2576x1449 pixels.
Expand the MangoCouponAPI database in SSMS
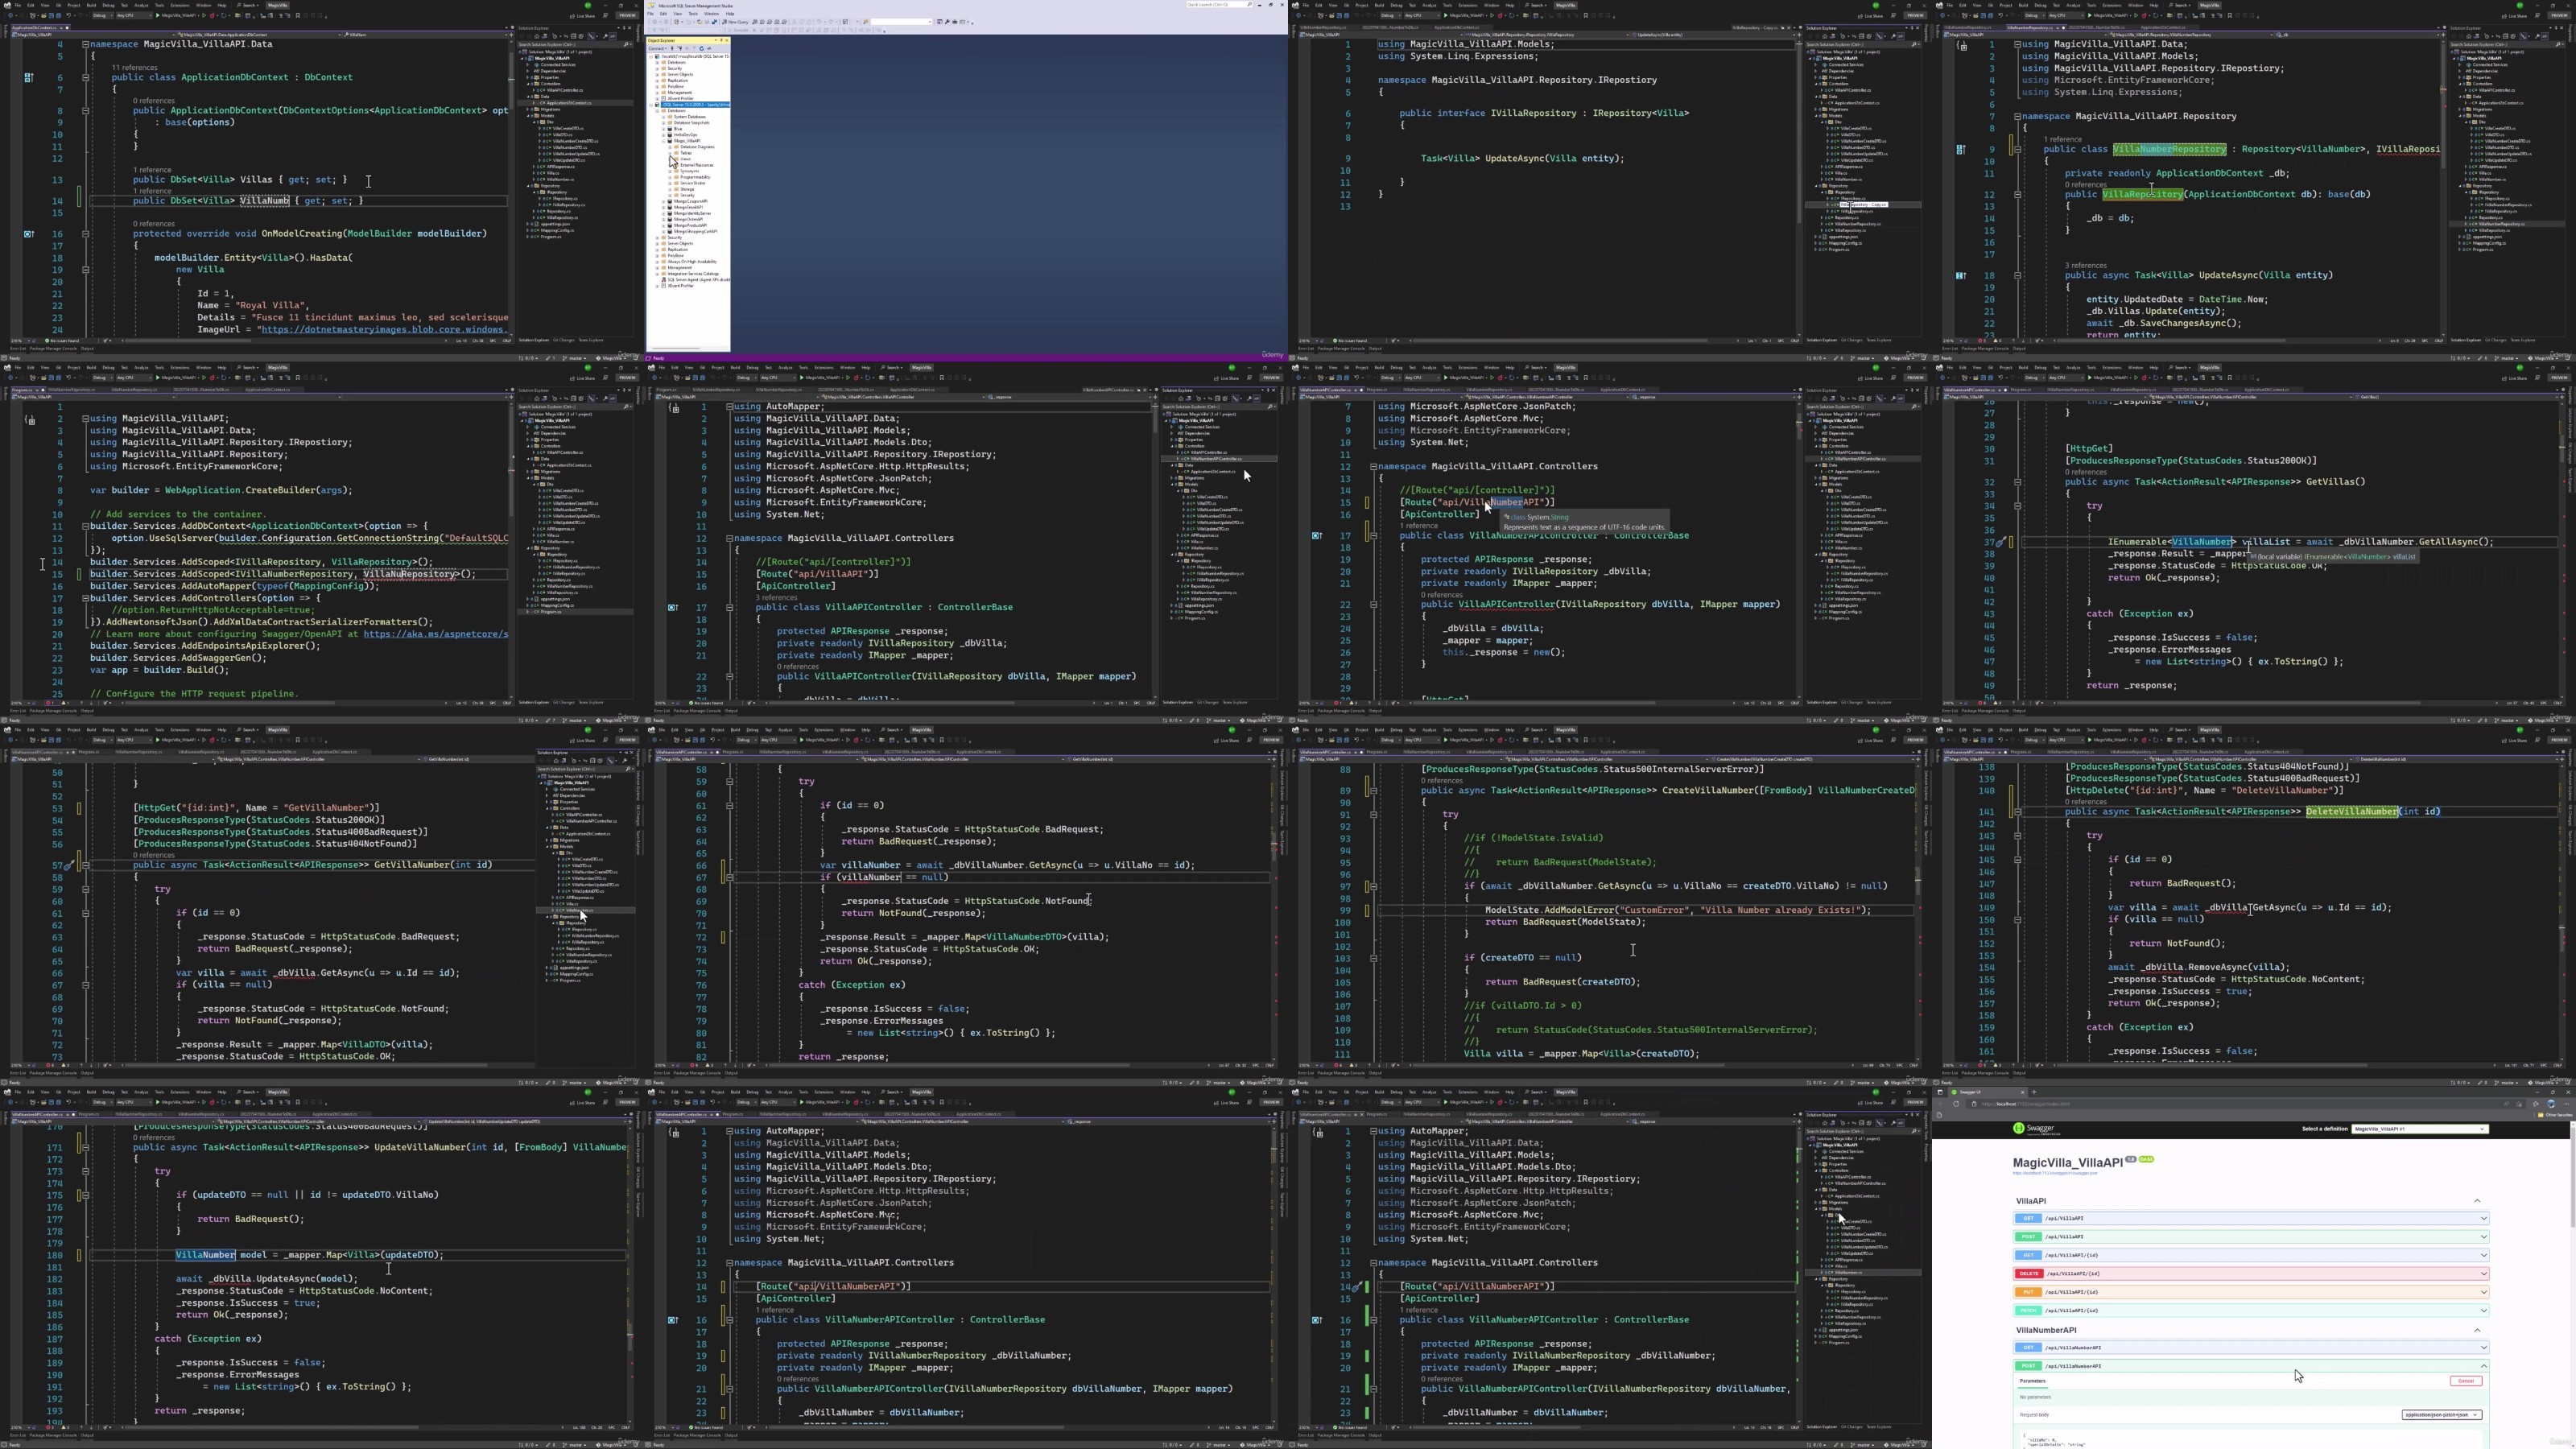(x=664, y=202)
